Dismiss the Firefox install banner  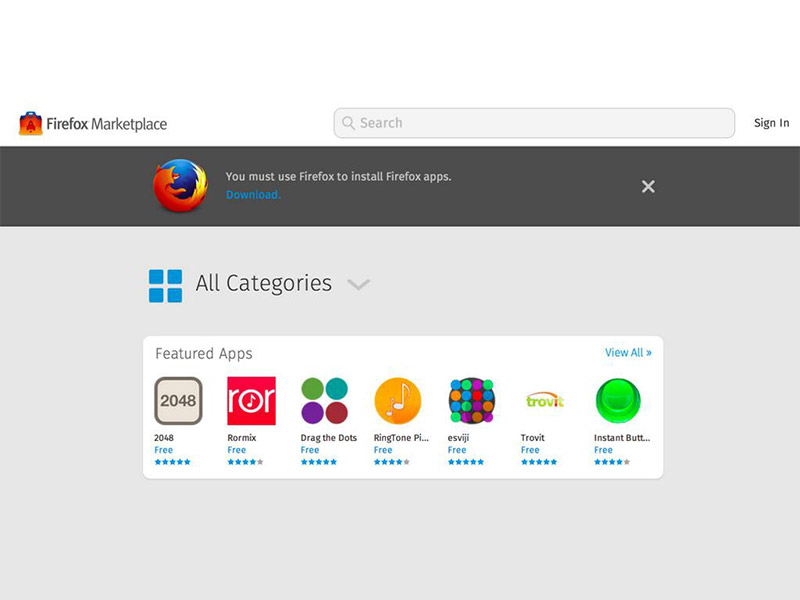point(648,186)
